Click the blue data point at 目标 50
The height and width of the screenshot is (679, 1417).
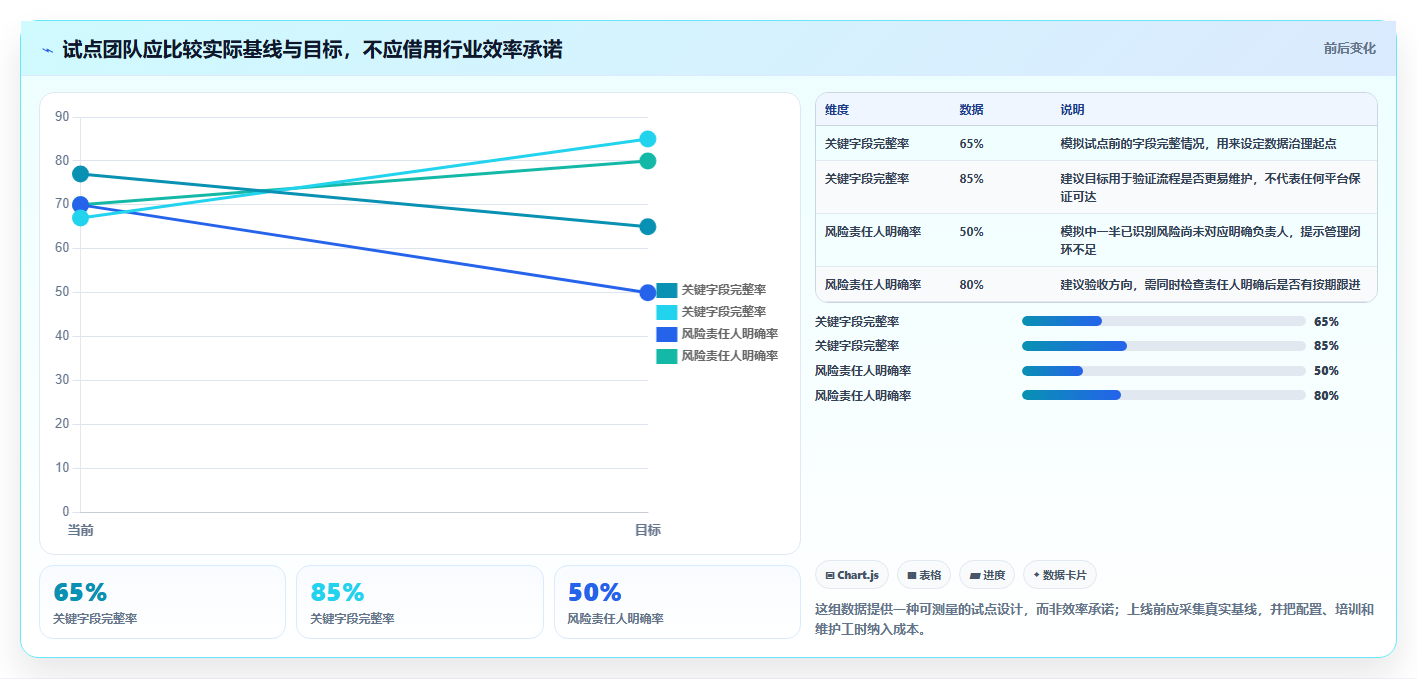click(x=648, y=293)
